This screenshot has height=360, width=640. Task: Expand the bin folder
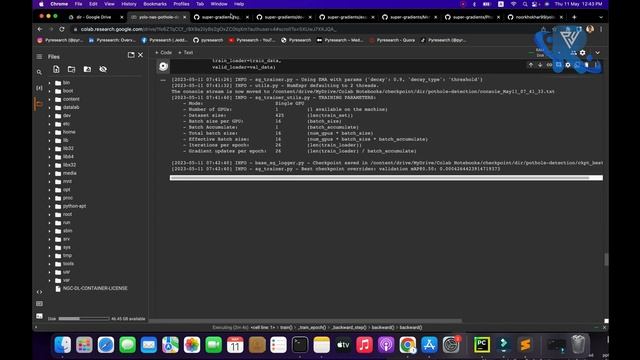(50, 83)
